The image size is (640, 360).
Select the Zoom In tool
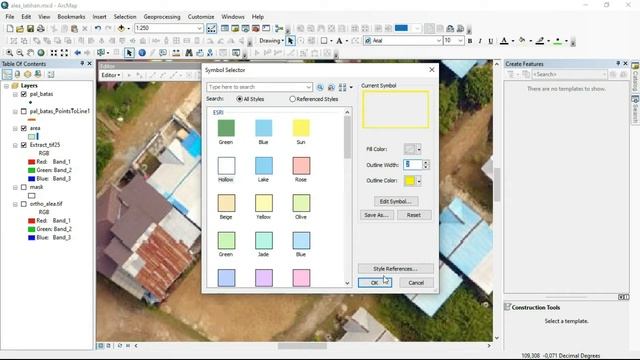pyautogui.click(x=9, y=53)
